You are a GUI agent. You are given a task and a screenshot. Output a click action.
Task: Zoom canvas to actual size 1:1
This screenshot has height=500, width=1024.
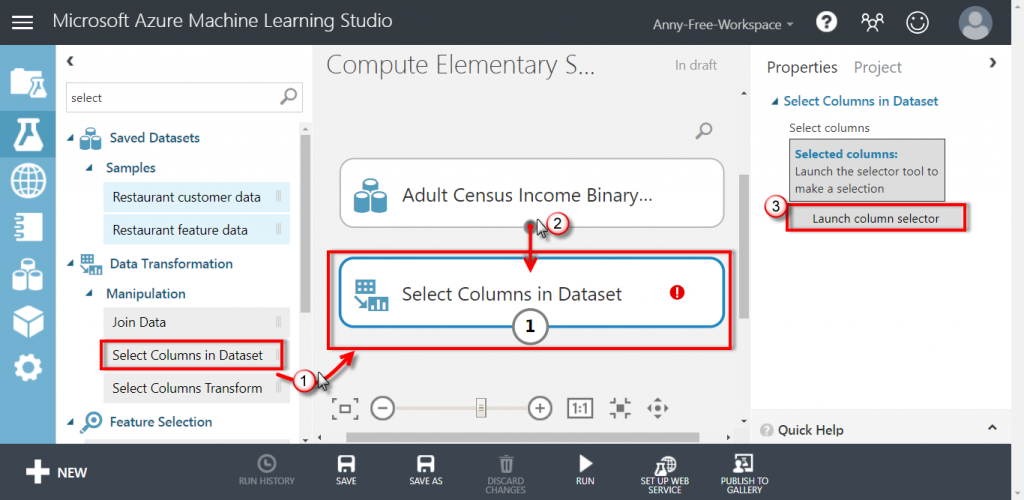coord(579,409)
